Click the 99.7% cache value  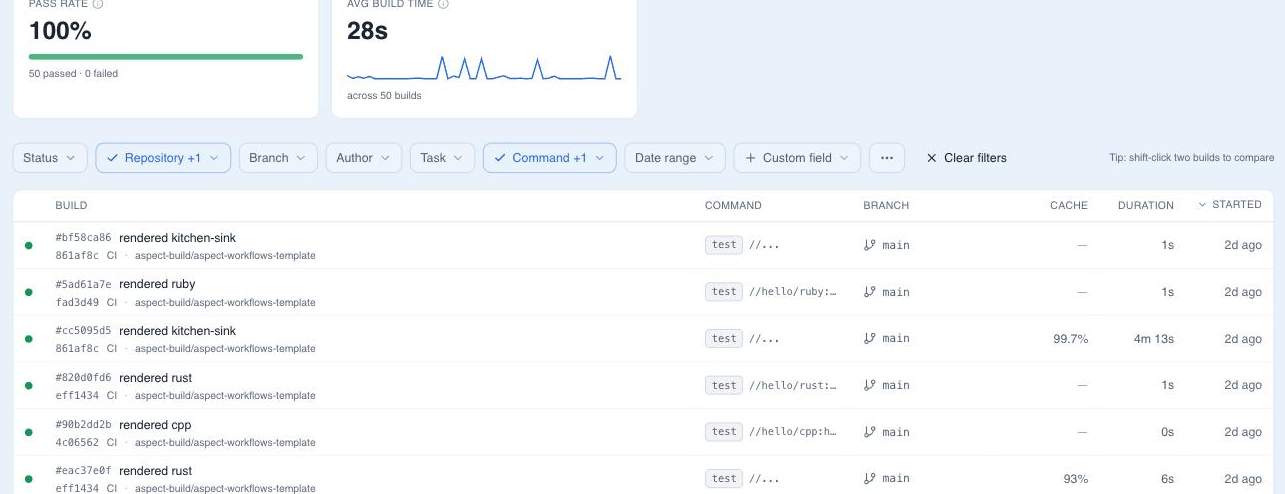(x=1070, y=339)
